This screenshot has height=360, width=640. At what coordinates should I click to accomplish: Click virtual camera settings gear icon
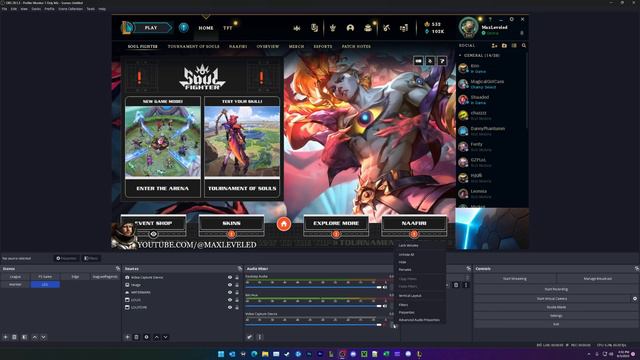pyautogui.click(x=635, y=298)
